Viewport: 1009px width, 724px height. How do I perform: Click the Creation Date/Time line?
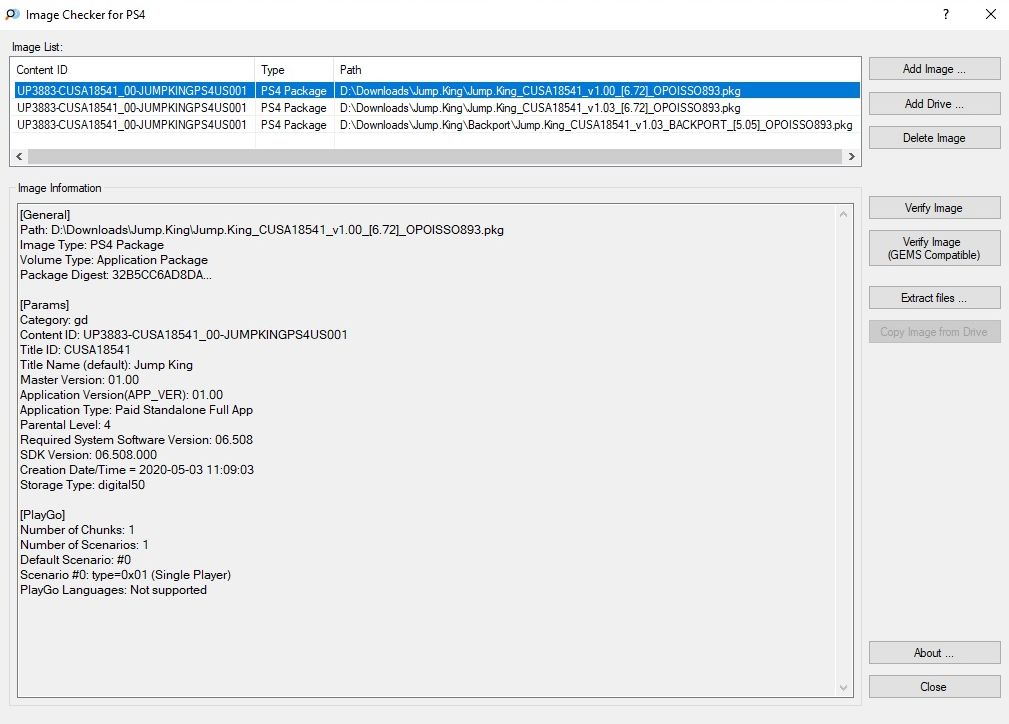(x=137, y=470)
